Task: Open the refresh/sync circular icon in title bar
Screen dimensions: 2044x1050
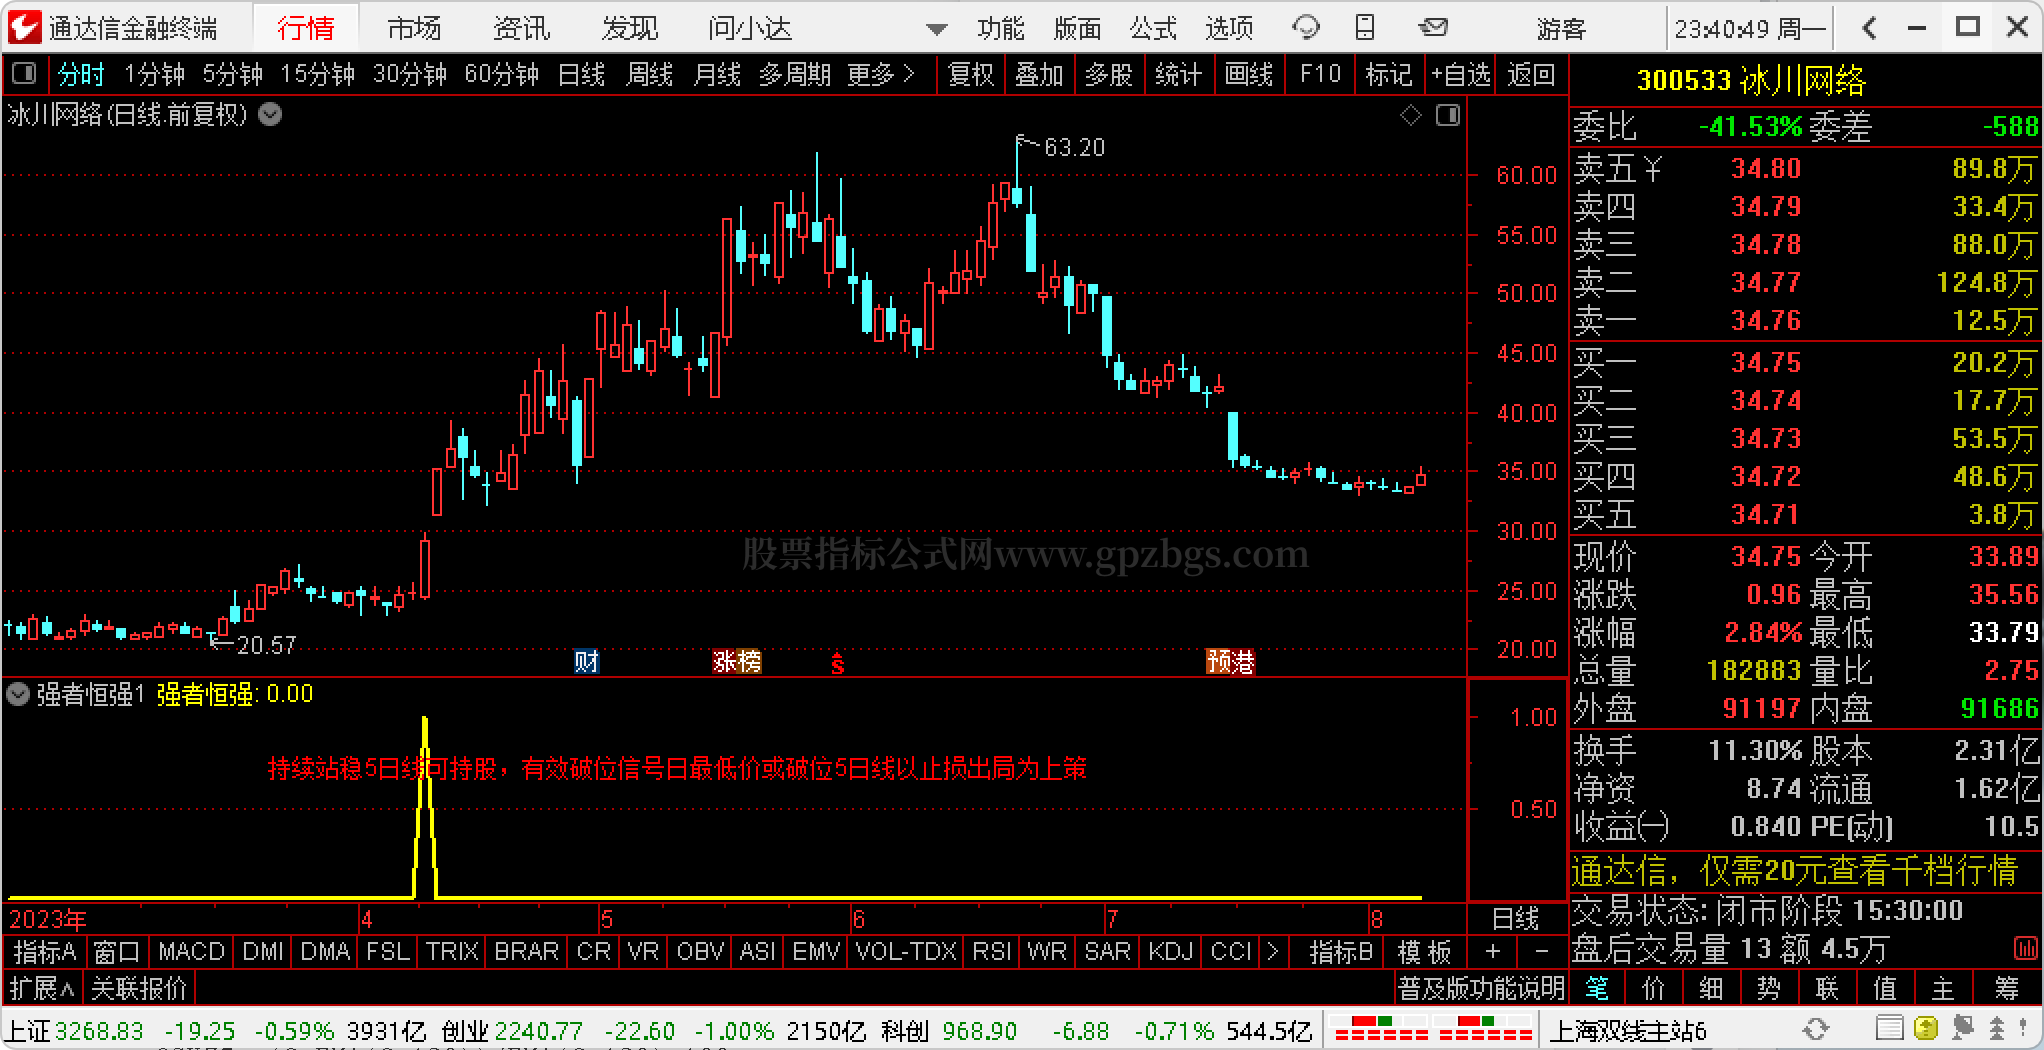Action: [x=1306, y=28]
